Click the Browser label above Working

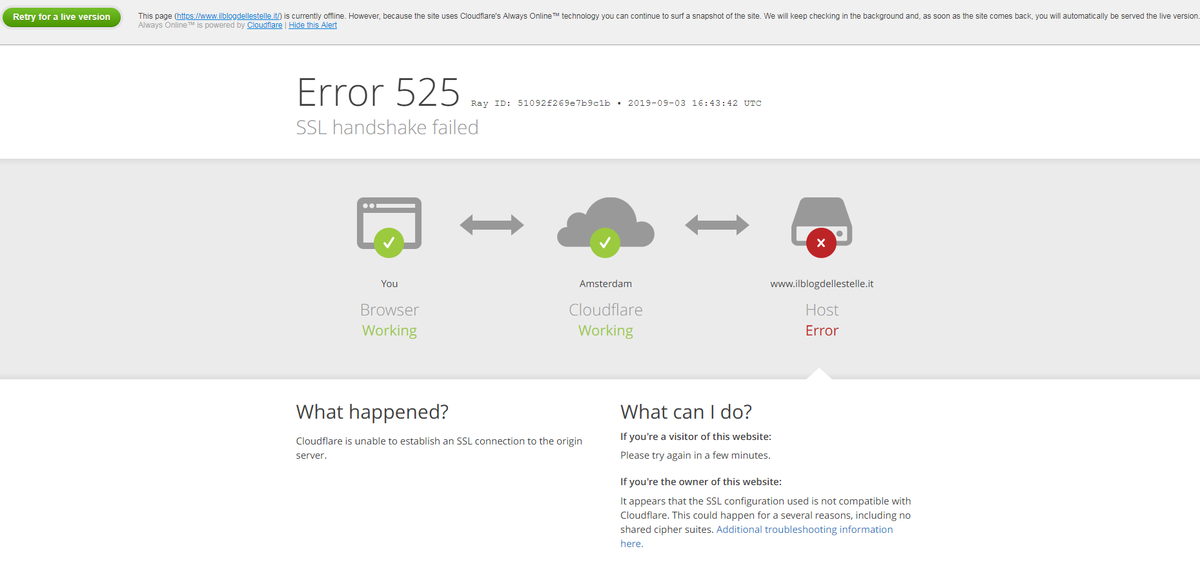tap(389, 310)
